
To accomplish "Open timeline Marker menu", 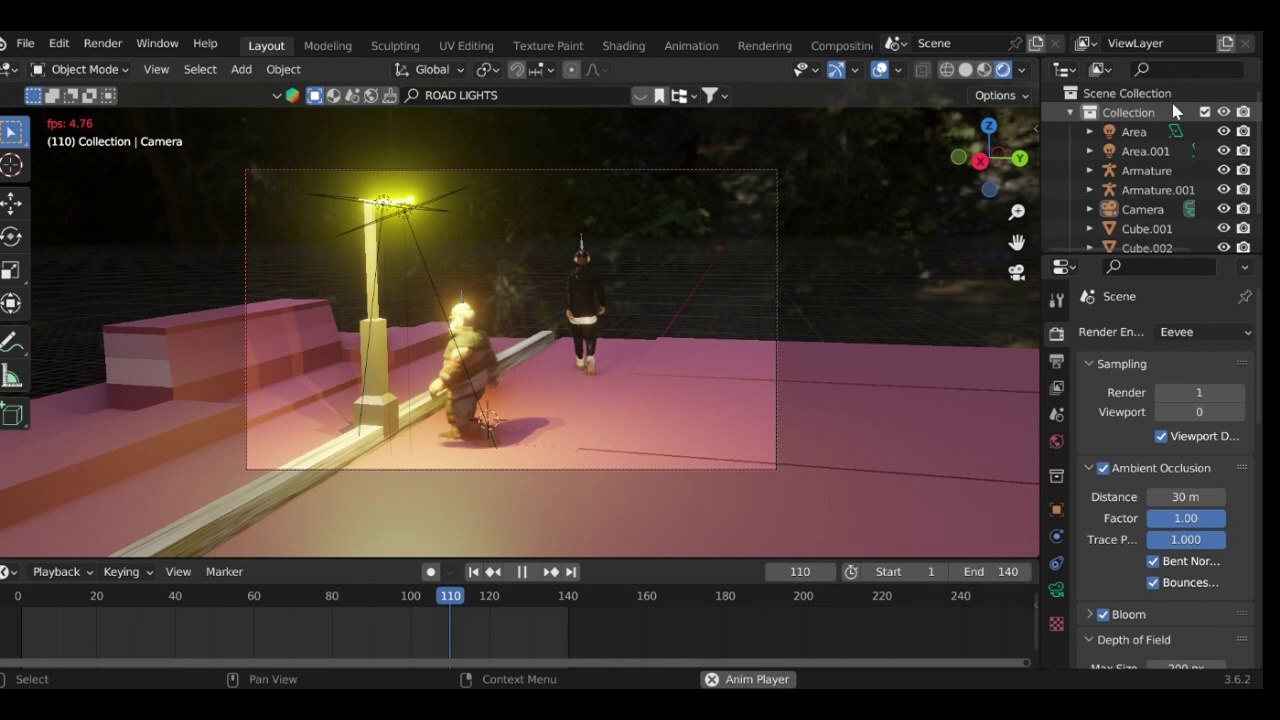I will click(x=224, y=572).
